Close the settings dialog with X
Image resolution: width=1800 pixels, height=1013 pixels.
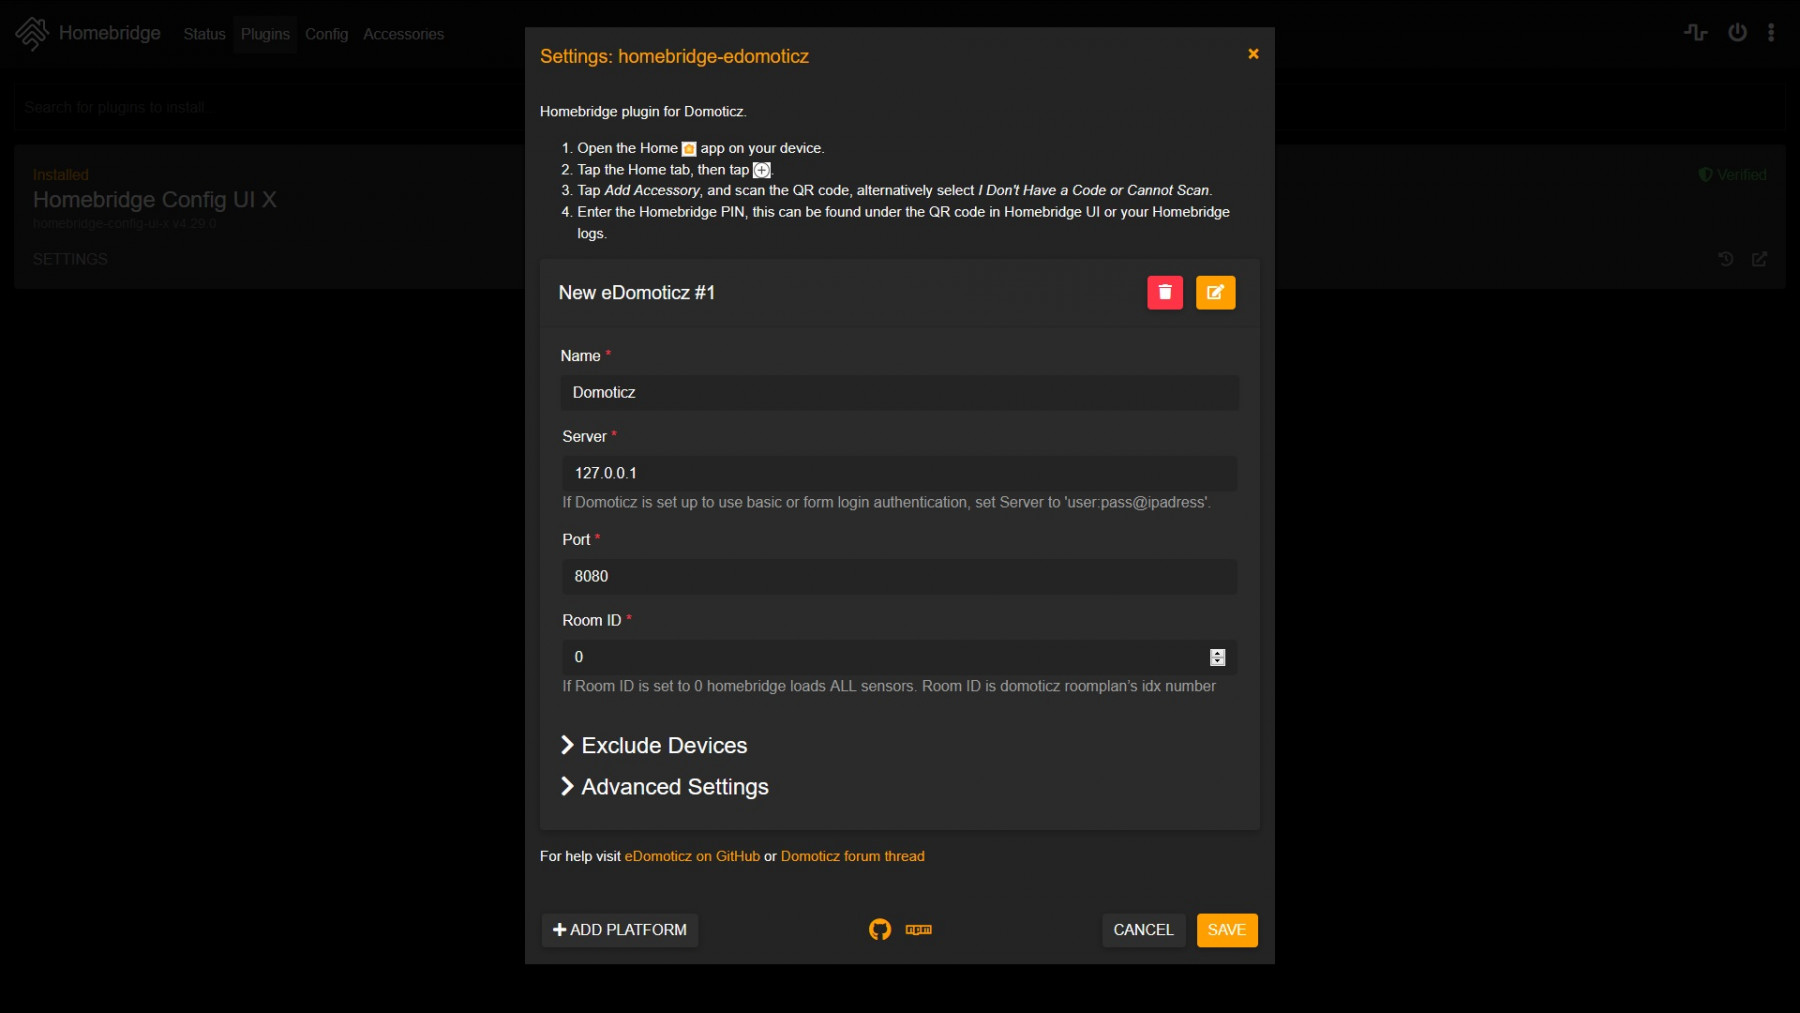point(1252,54)
